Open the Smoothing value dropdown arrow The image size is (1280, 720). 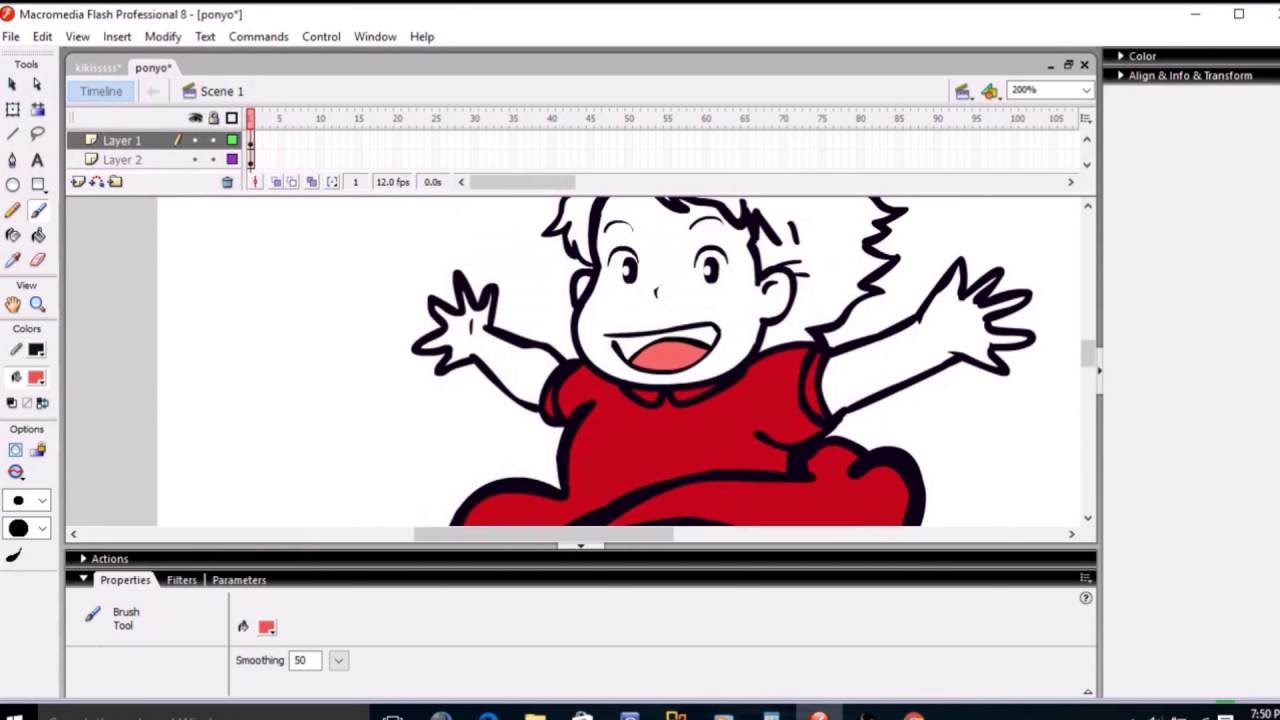pos(339,661)
